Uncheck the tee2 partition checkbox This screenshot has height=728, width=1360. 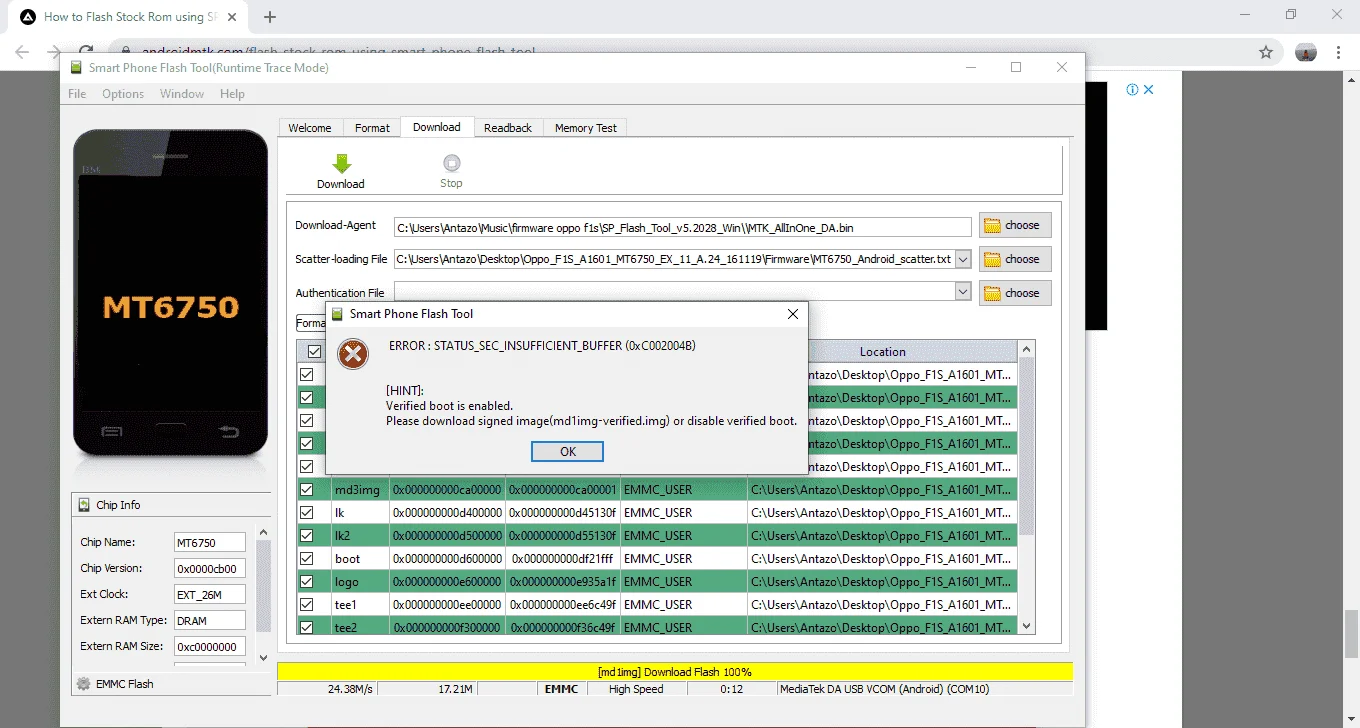[307, 628]
